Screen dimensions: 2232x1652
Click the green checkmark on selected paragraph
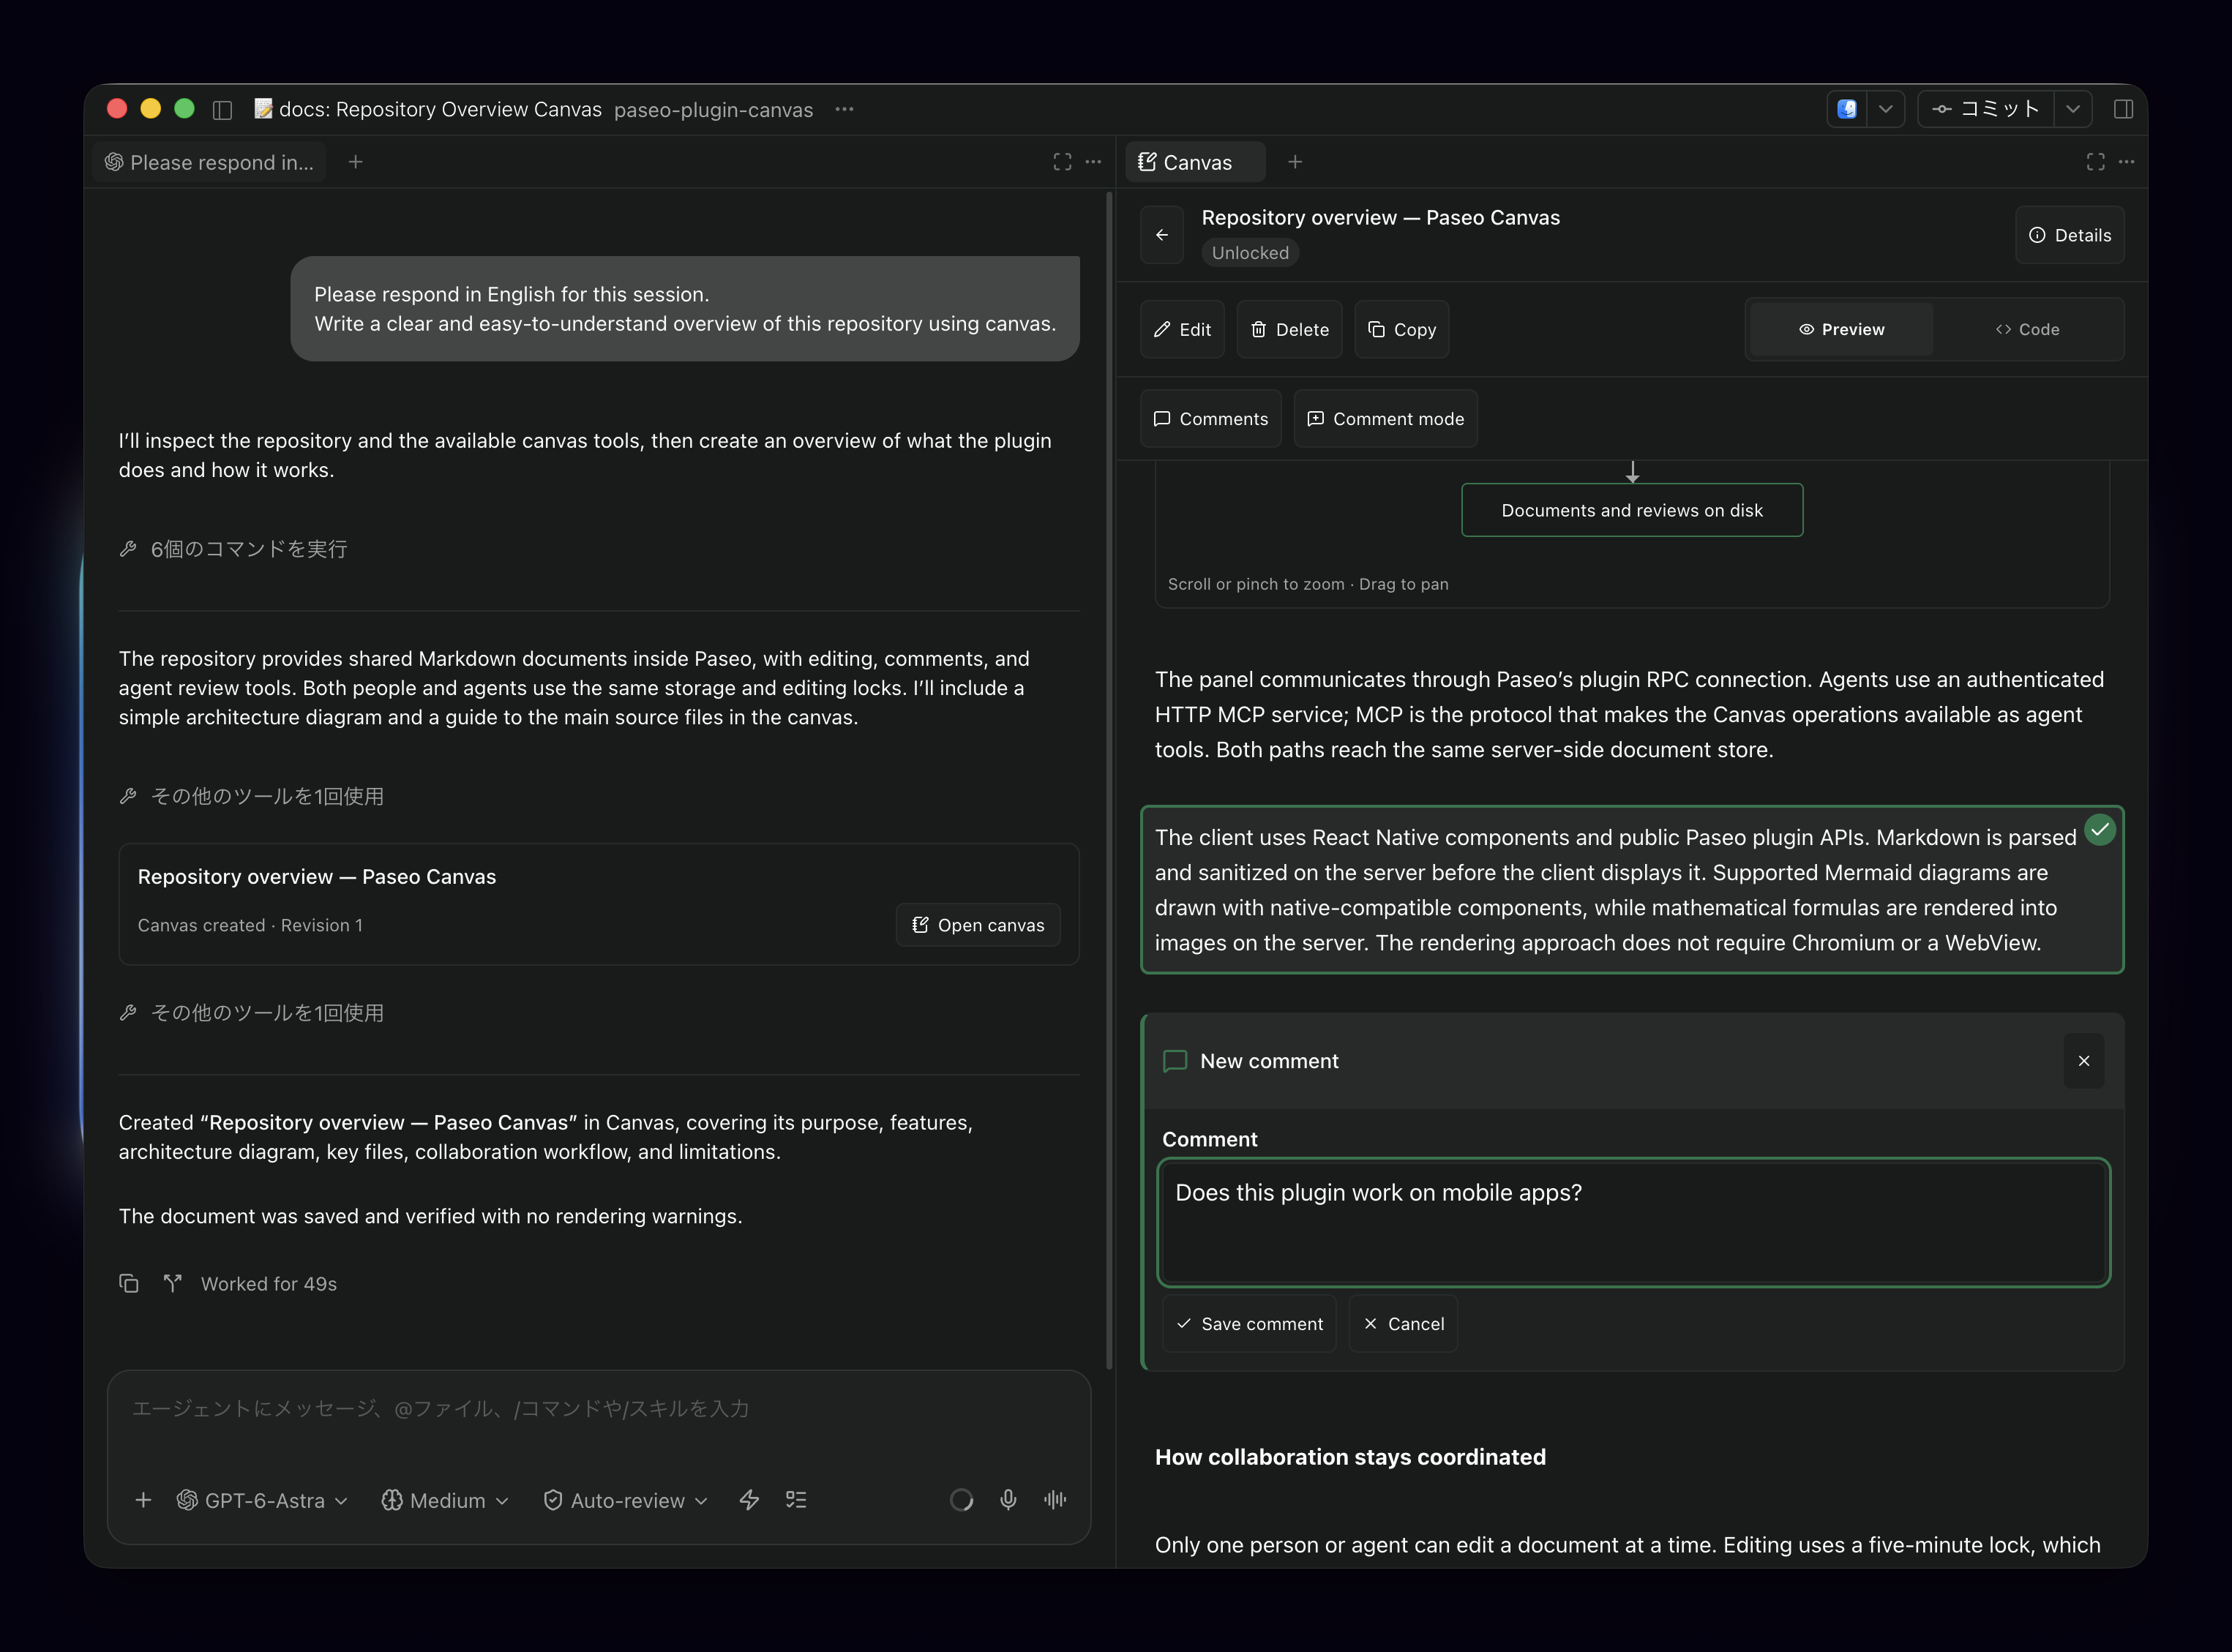click(2100, 829)
